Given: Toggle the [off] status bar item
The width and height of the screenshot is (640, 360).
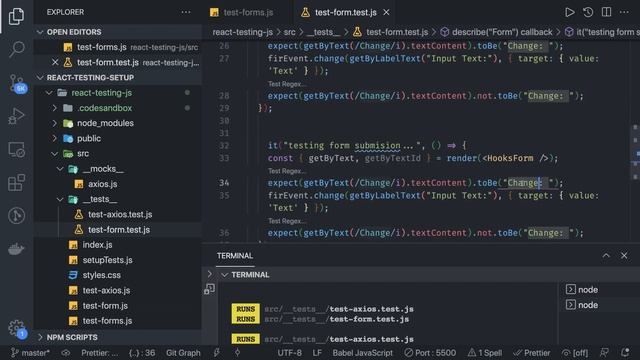Looking at the screenshot, I should click(x=575, y=353).
